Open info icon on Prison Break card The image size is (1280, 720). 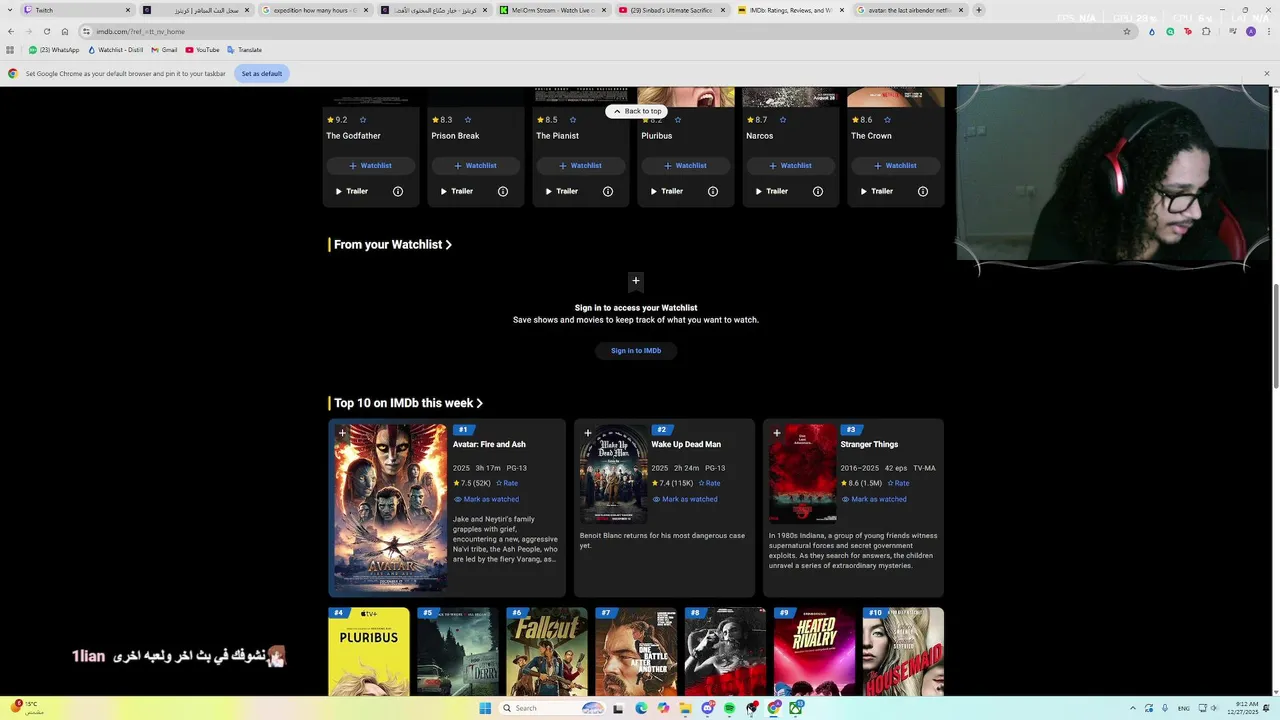503,191
